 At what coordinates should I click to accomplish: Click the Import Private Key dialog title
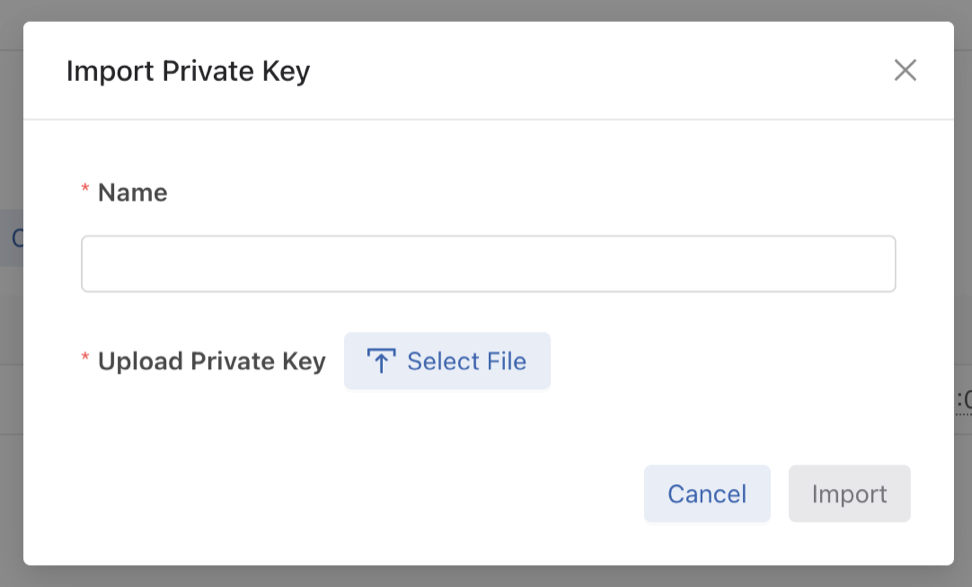coord(188,71)
